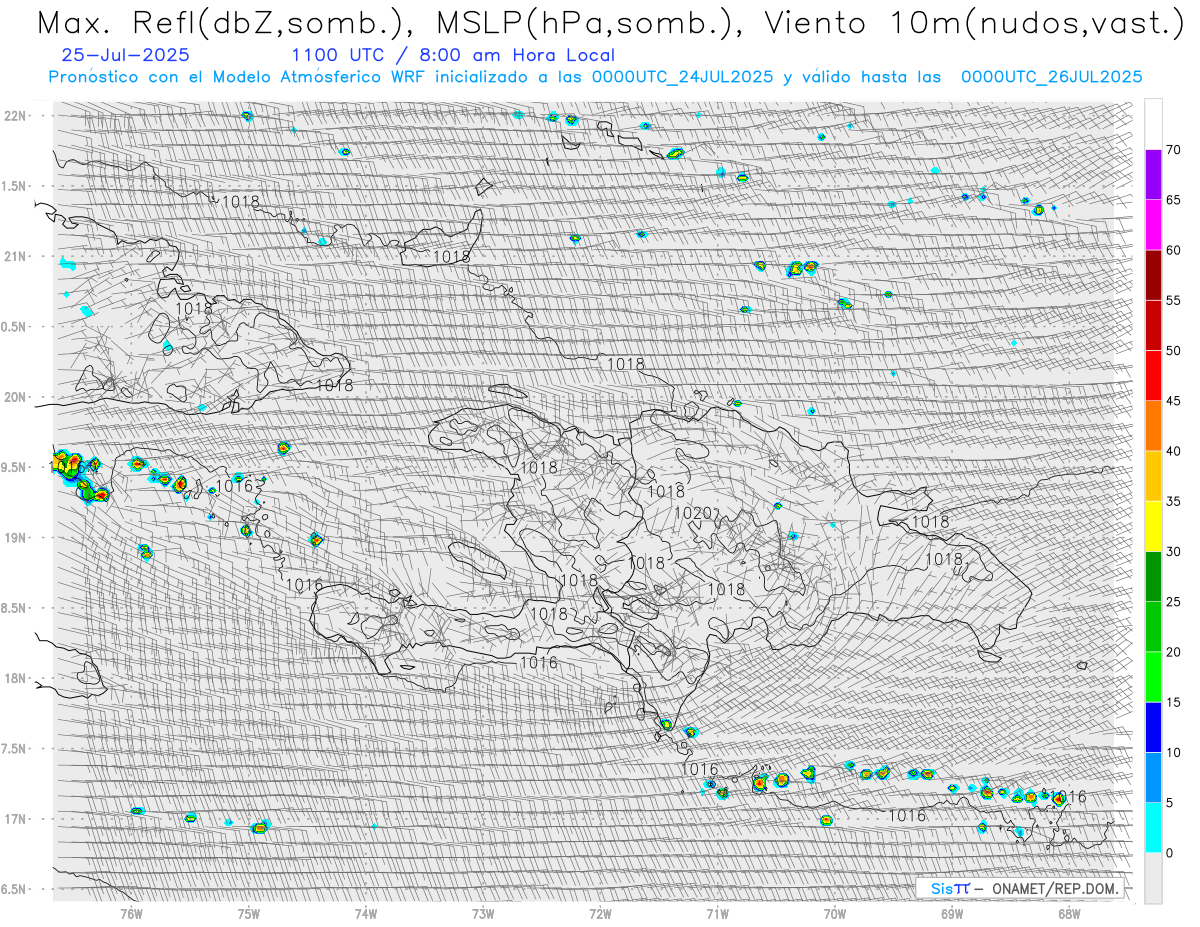Click the '9.5N' latitude label
Viewport: 1200px width, 927px height.
15,467
